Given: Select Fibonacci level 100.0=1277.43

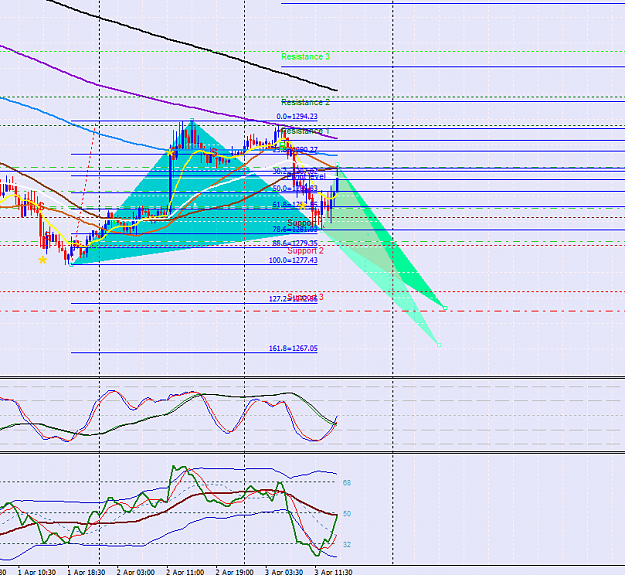Looking at the screenshot, I should (x=293, y=260).
